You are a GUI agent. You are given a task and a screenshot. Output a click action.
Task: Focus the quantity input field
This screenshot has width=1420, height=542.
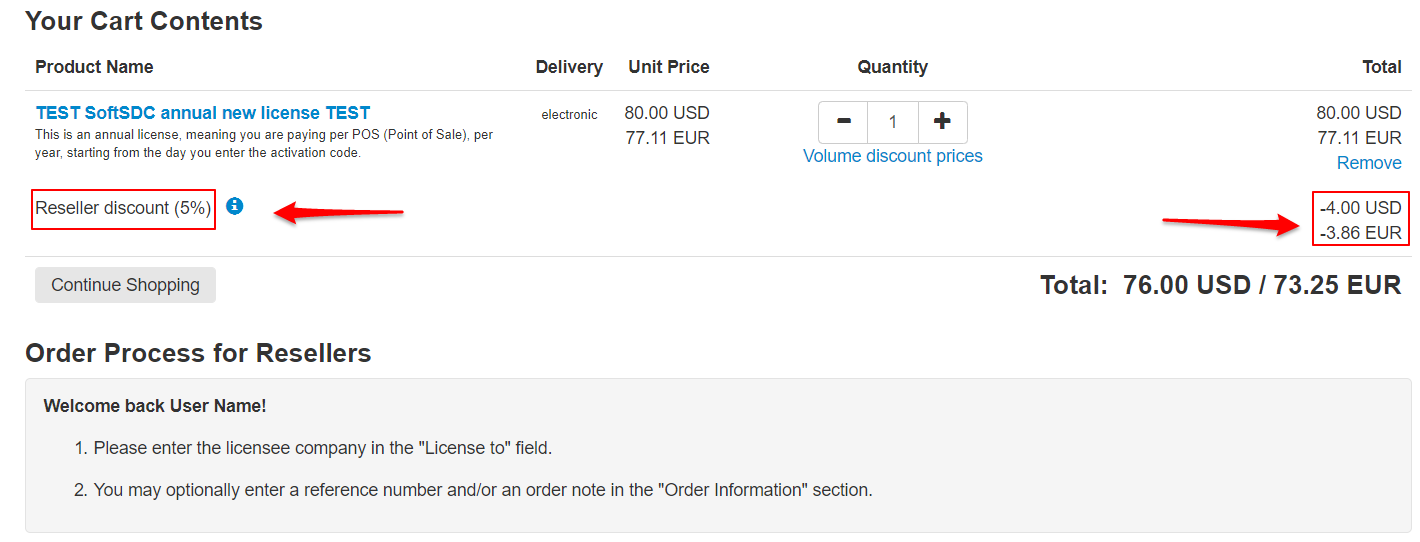(893, 122)
